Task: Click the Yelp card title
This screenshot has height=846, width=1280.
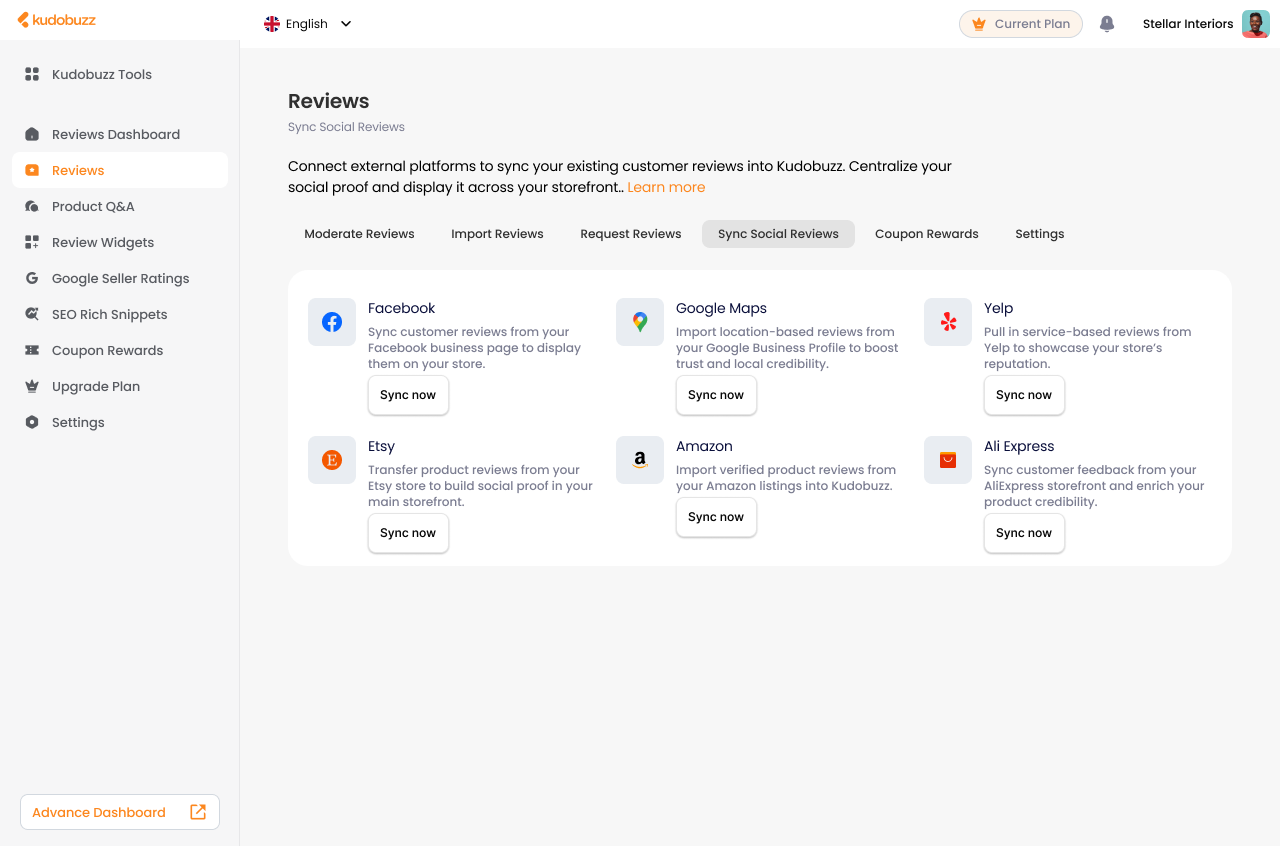Action: pyautogui.click(x=998, y=308)
